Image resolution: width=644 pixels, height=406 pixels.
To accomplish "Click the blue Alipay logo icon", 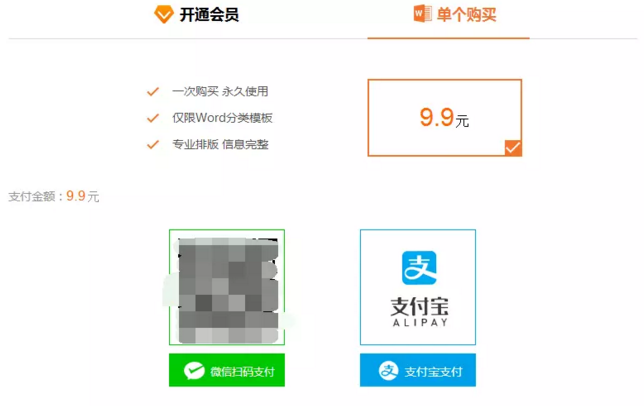I will coord(419,268).
